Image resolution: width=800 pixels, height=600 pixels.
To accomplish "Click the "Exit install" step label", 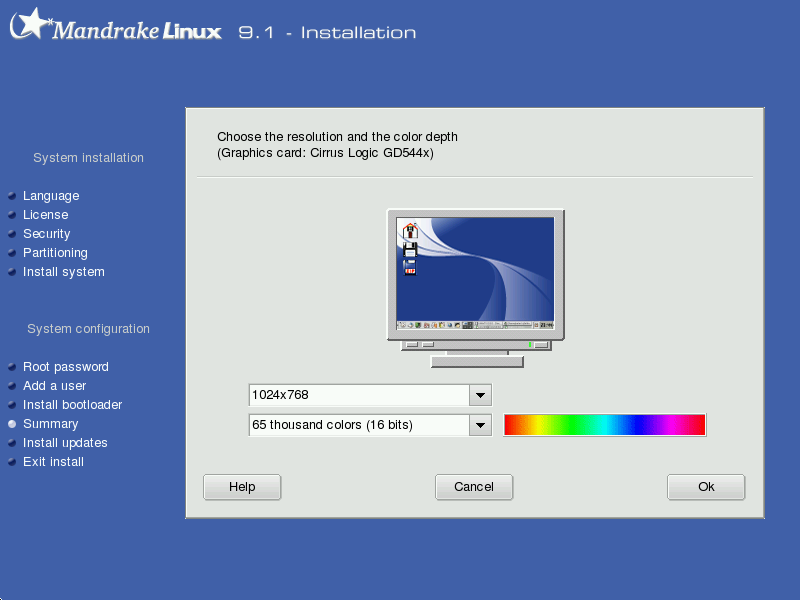I will 54,462.
